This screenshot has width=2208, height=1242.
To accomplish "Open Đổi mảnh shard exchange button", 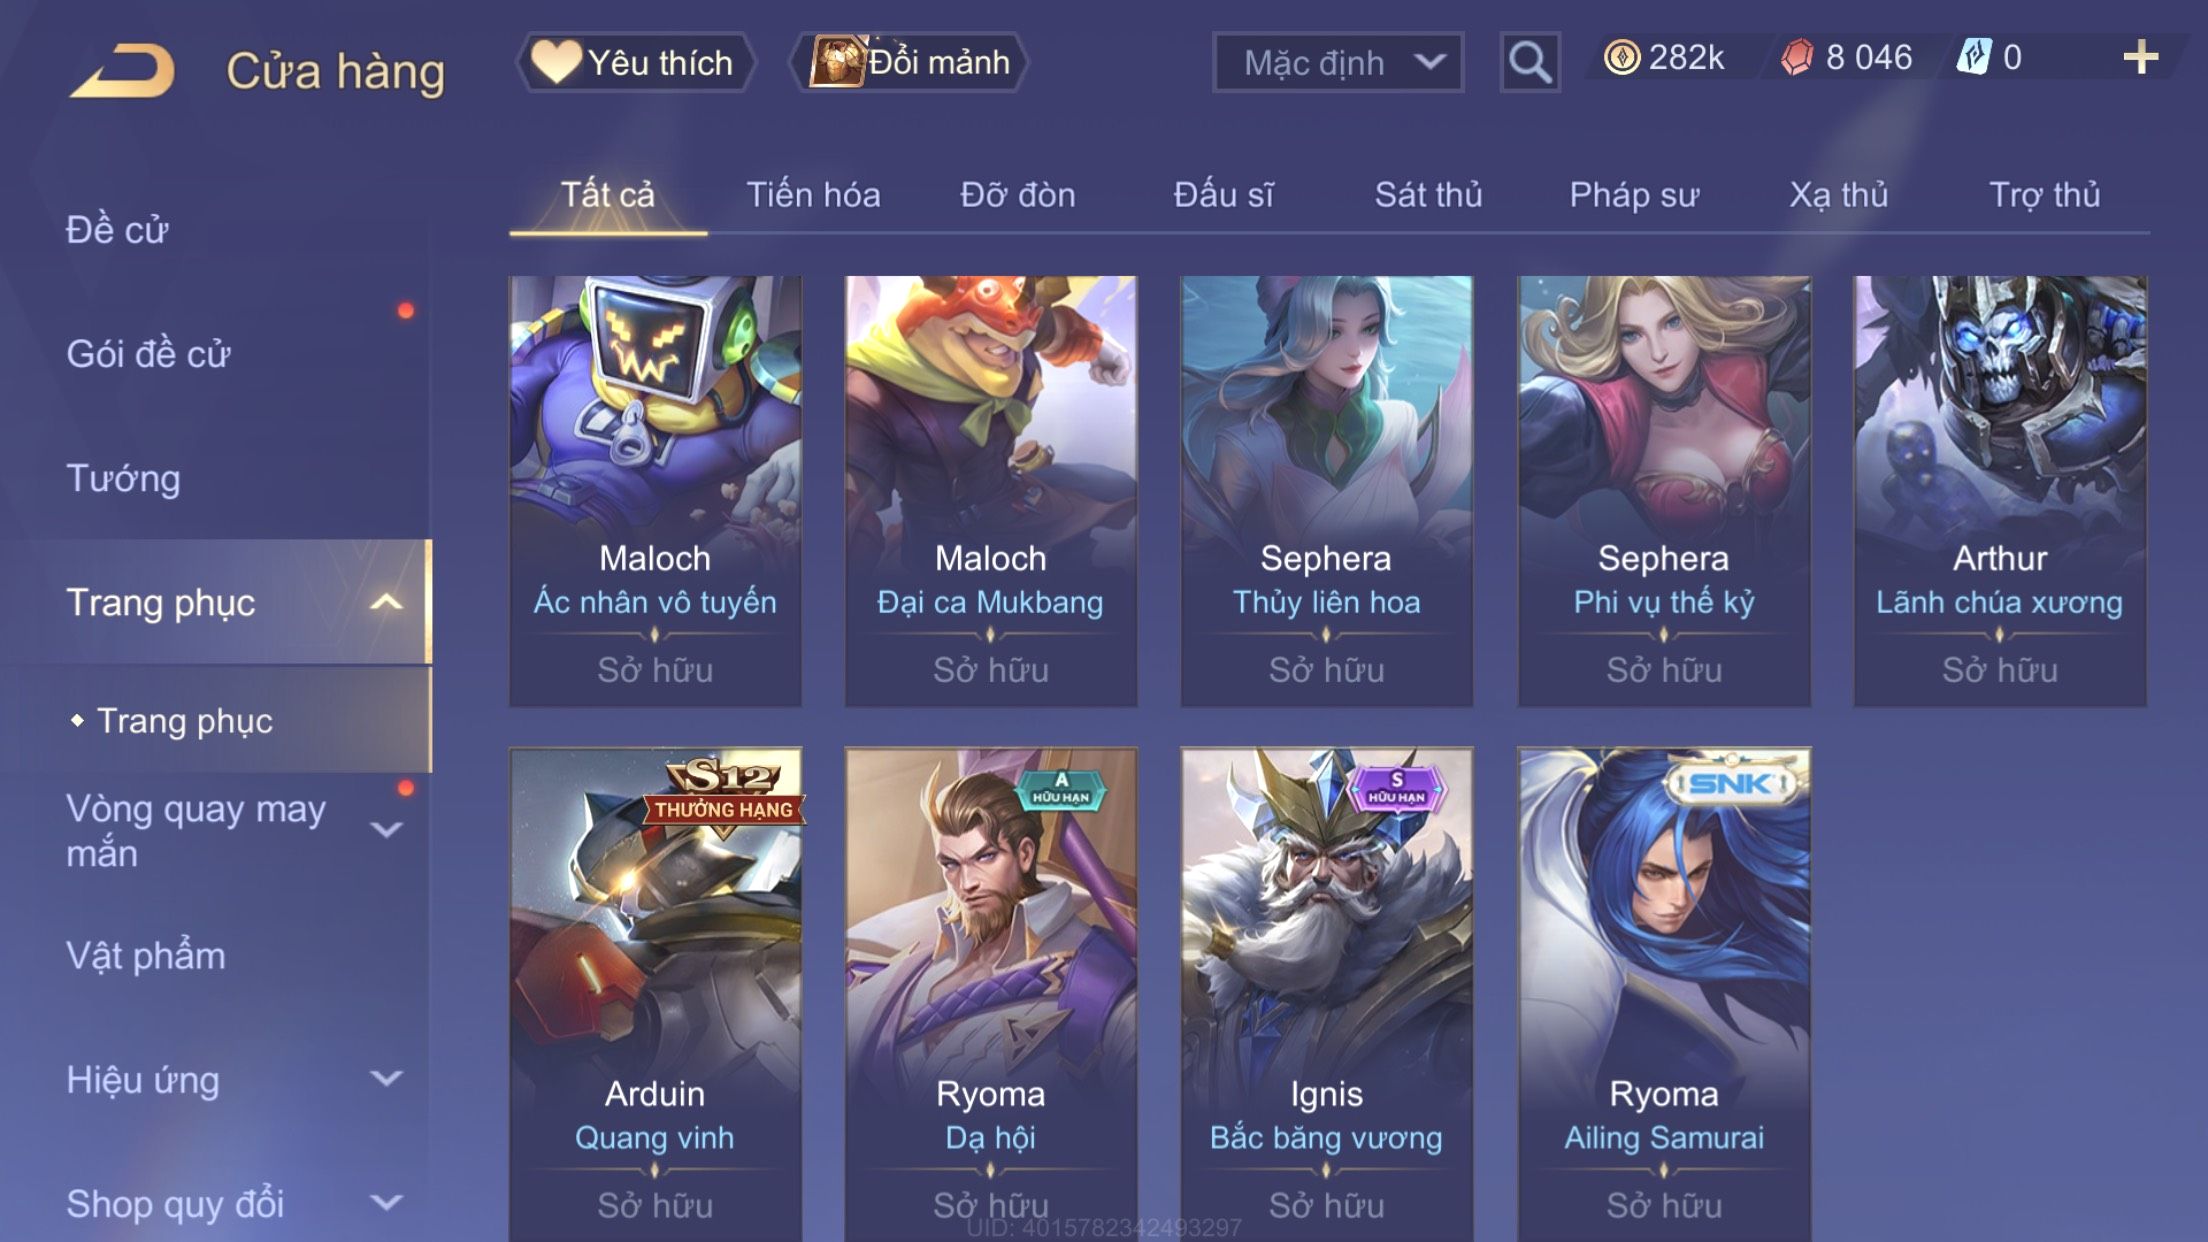I will pyautogui.click(x=909, y=62).
